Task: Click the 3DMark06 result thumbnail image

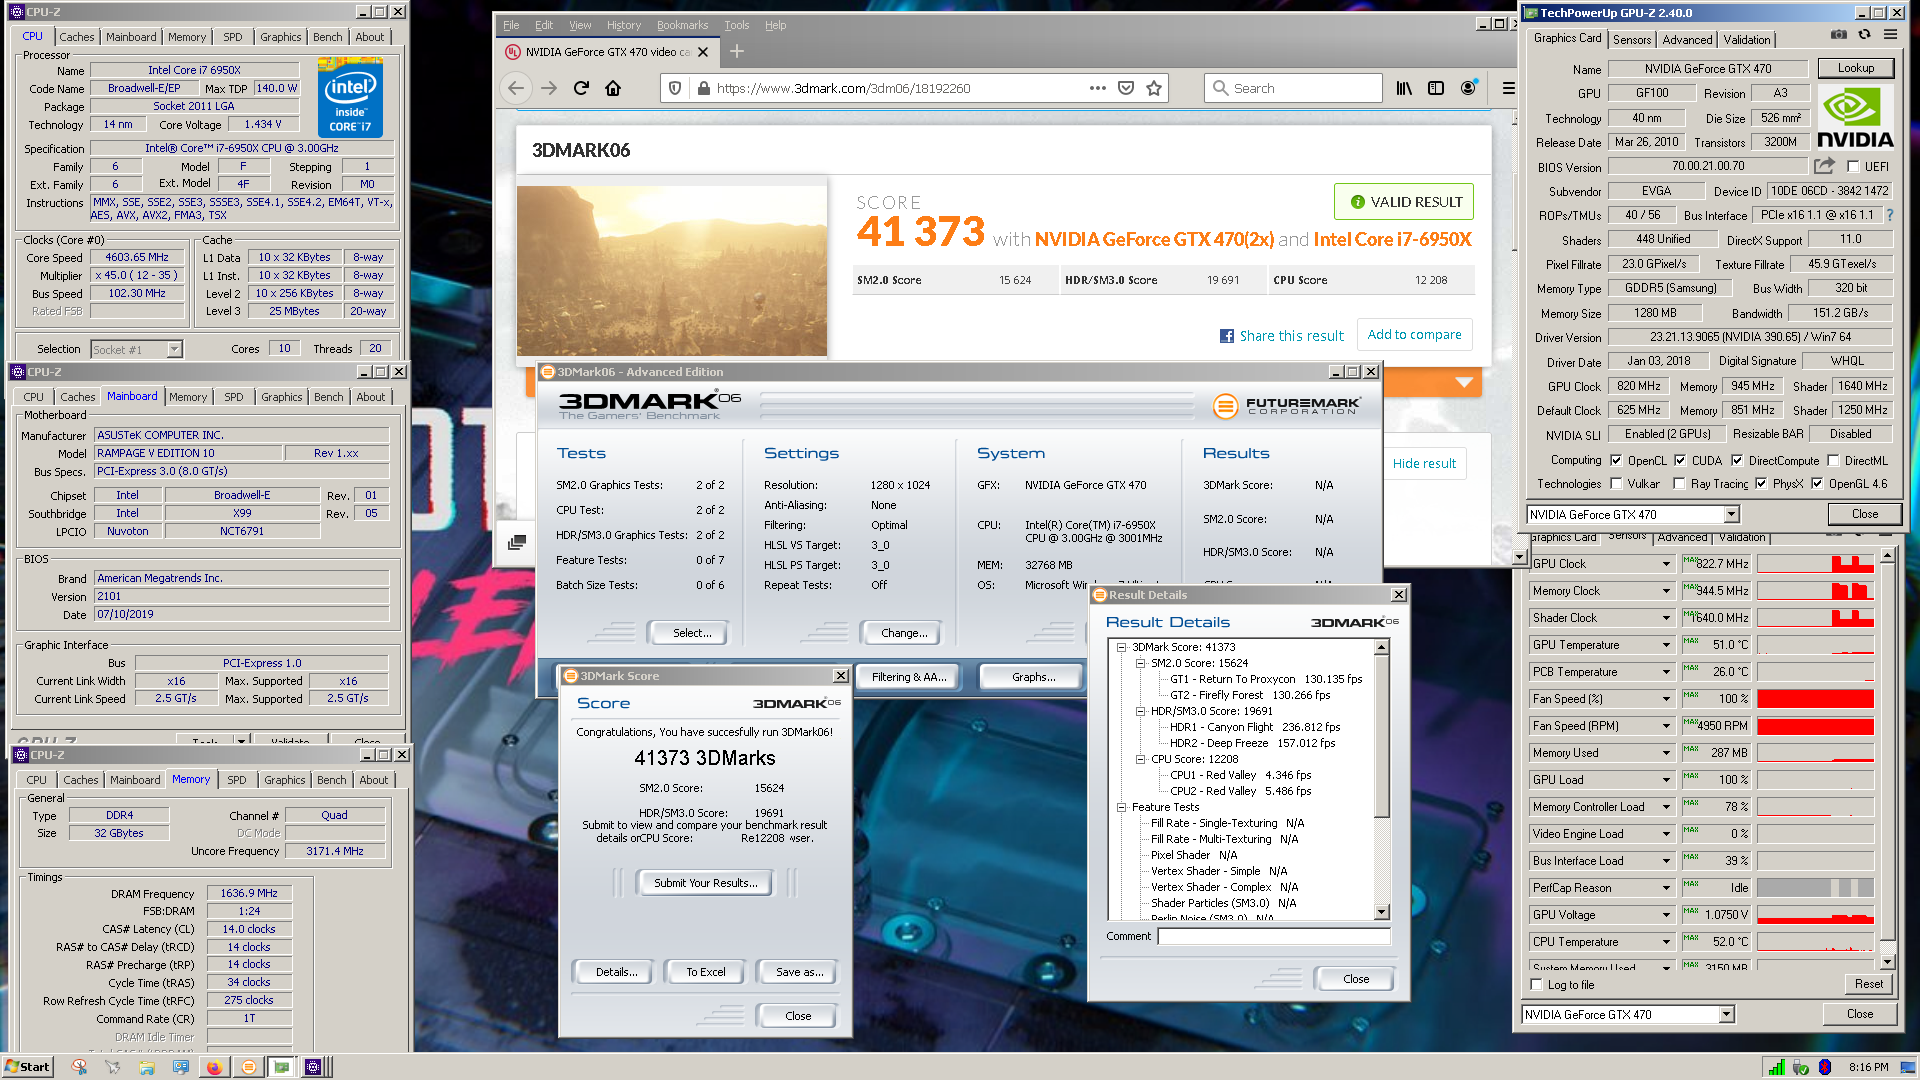Action: click(672, 270)
